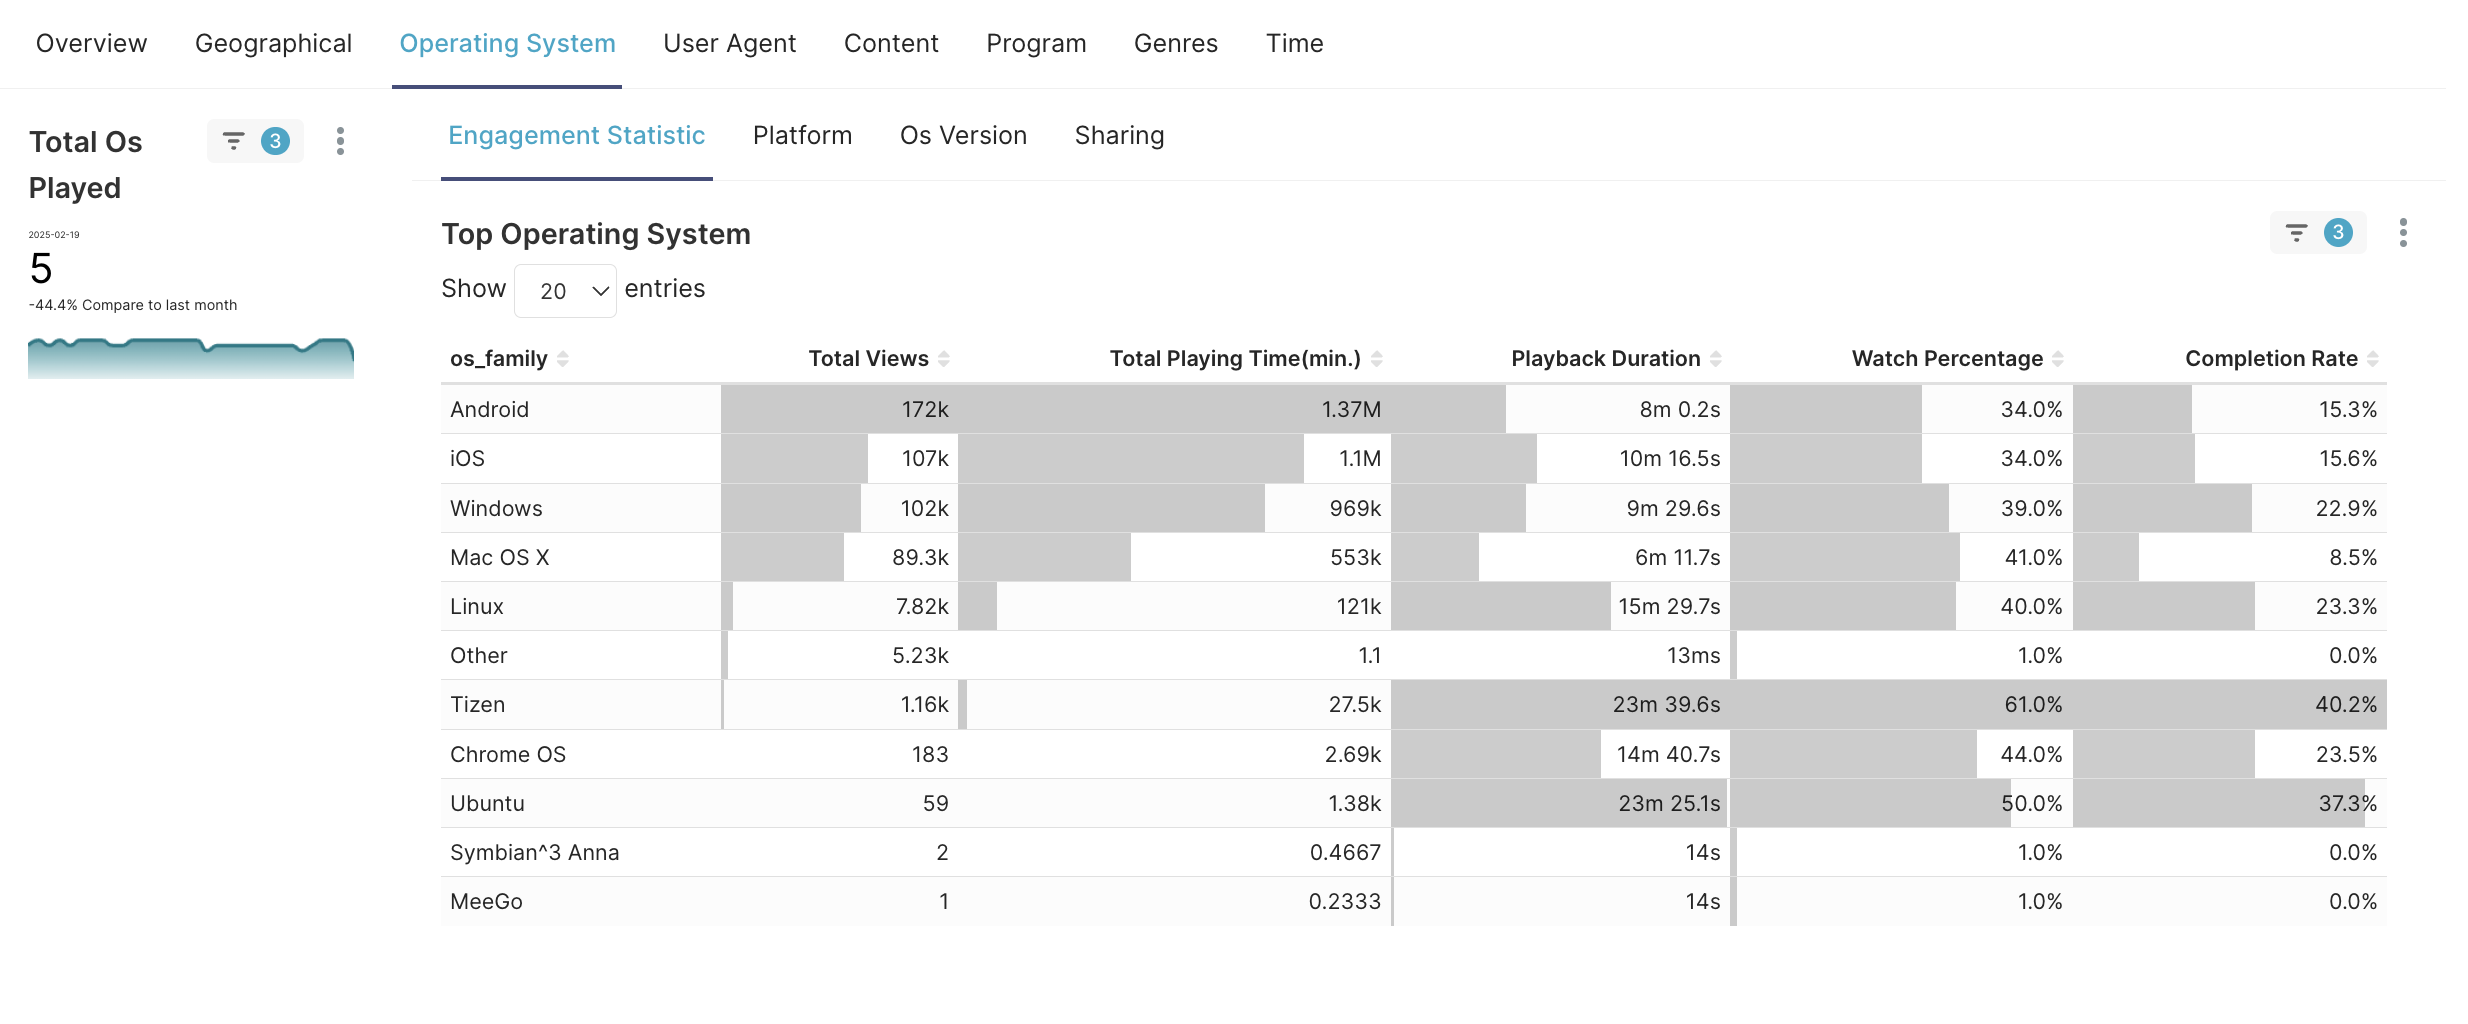Click Windows 9m 29.6s playback duration

click(x=1560, y=508)
